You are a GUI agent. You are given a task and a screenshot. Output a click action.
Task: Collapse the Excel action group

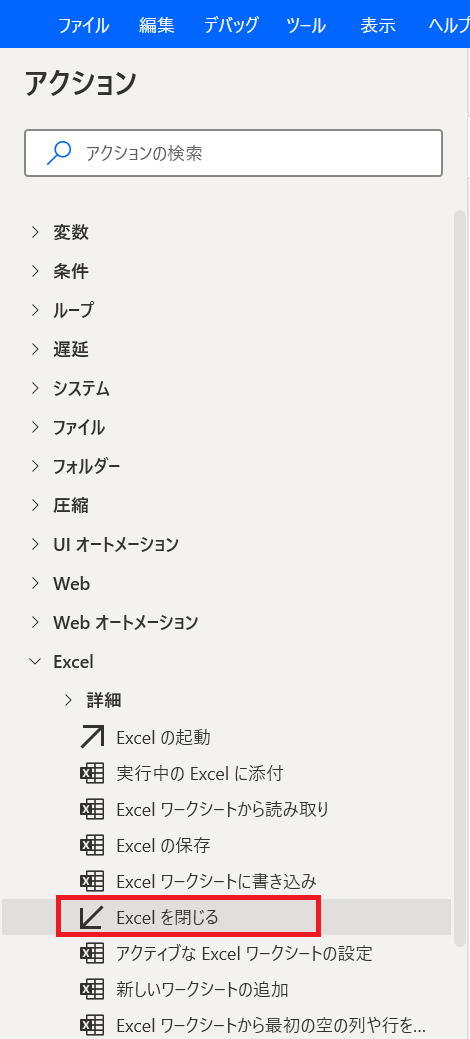pyautogui.click(x=35, y=661)
